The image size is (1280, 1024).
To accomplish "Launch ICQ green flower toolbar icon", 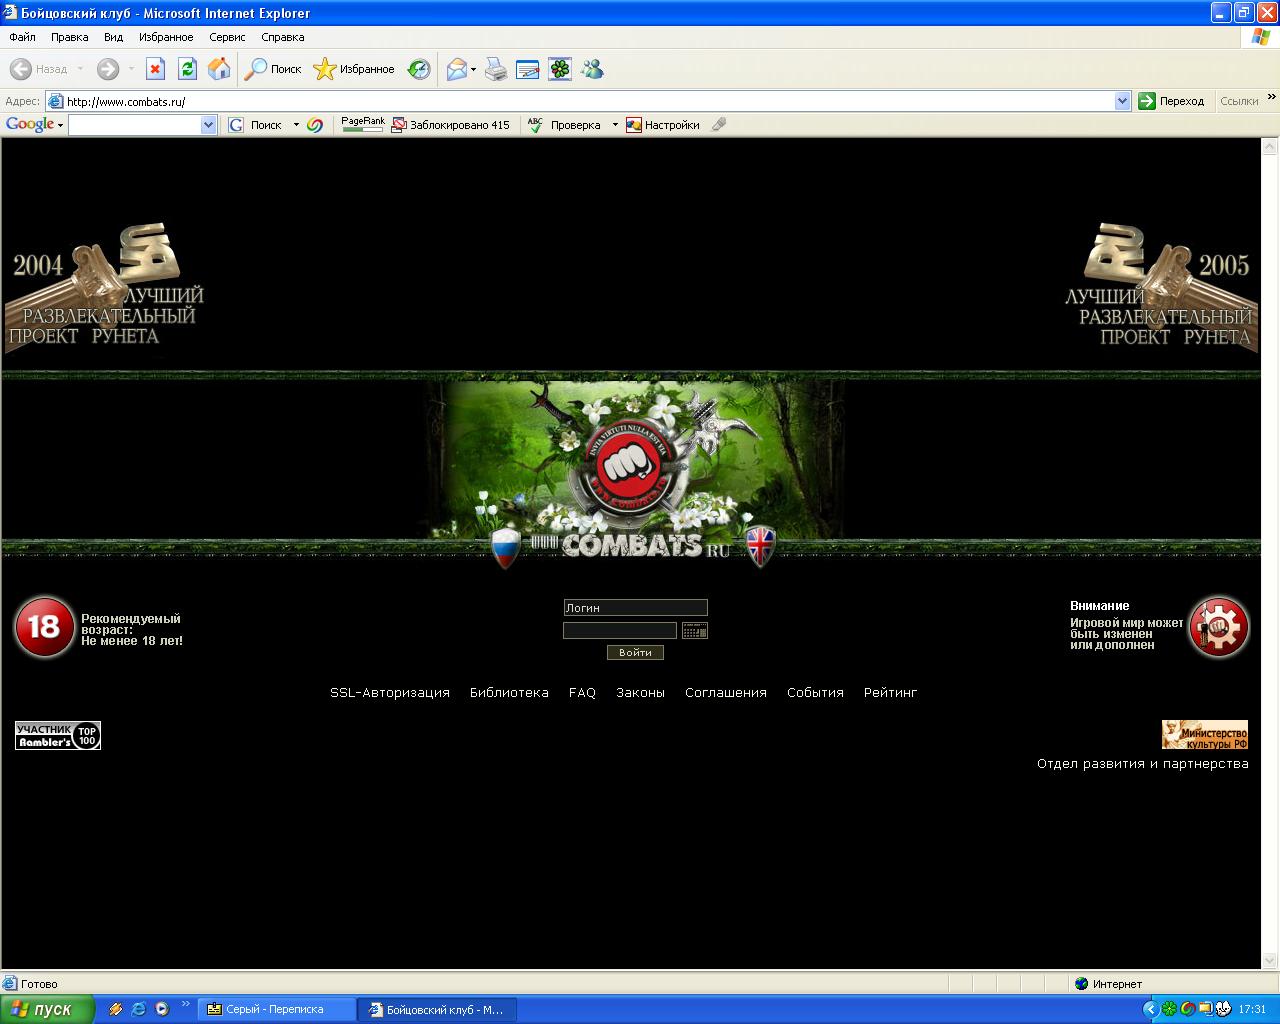I will [x=560, y=69].
